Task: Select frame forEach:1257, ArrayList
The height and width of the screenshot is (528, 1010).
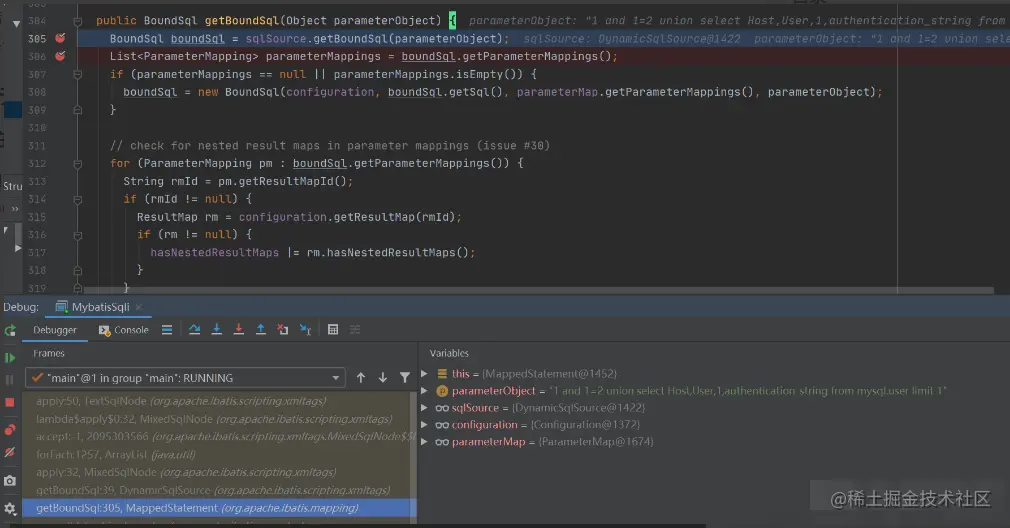Action: (x=216, y=455)
